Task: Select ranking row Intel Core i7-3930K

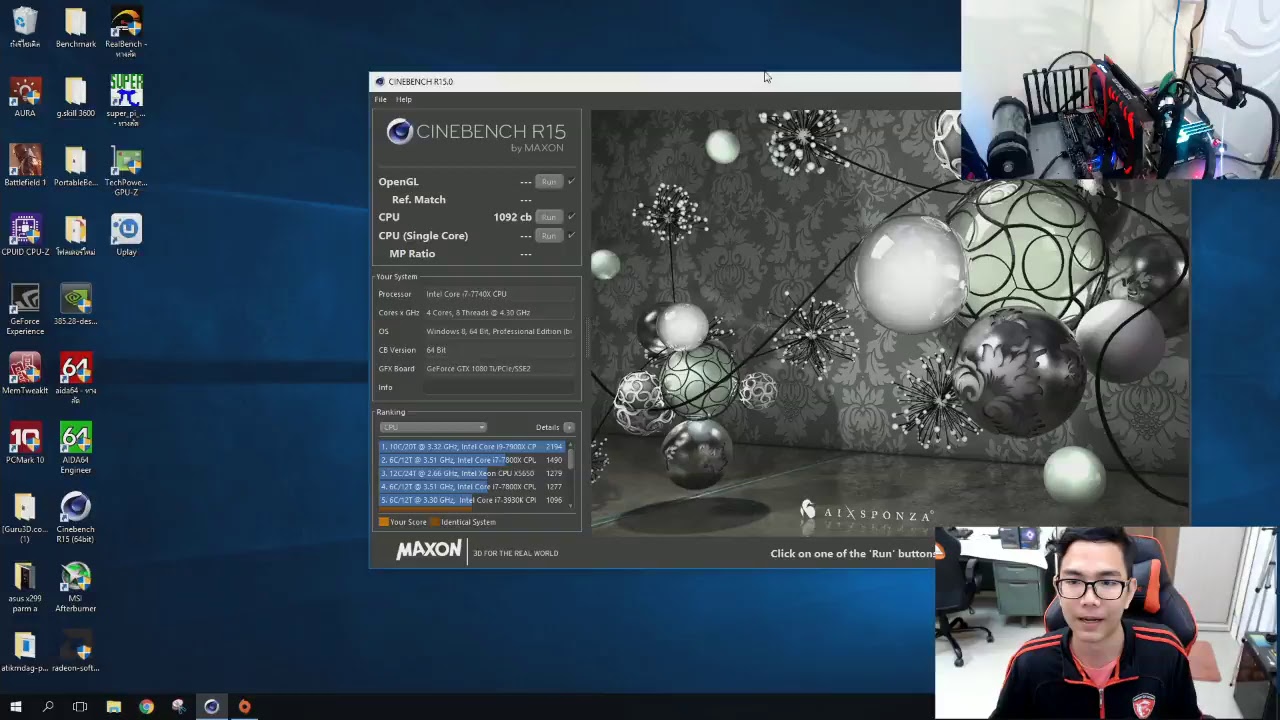Action: pyautogui.click(x=472, y=500)
